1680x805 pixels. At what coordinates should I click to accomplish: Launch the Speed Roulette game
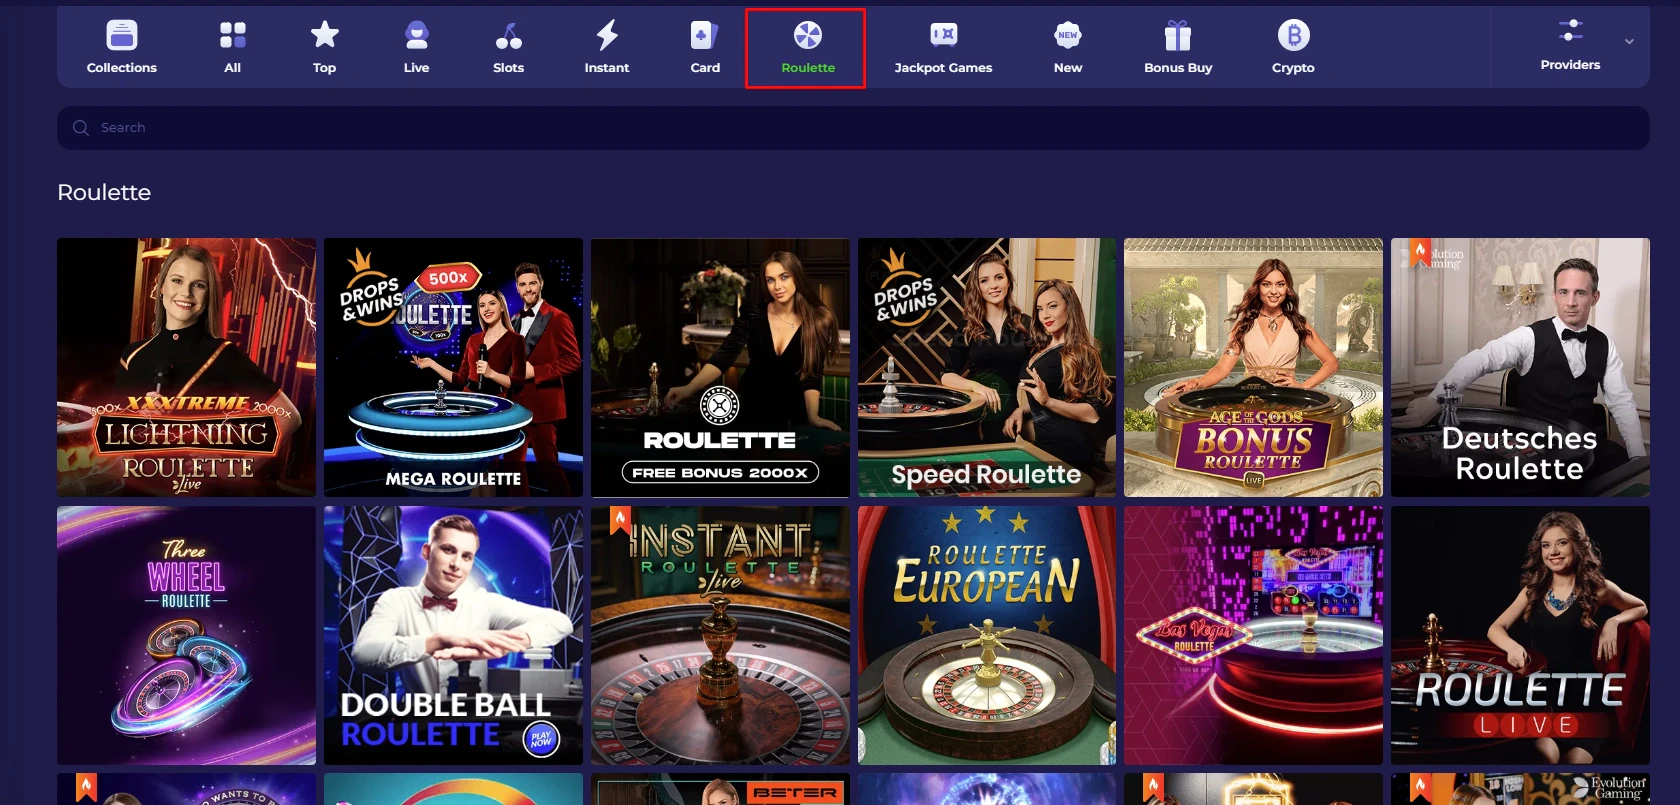pyautogui.click(x=987, y=367)
